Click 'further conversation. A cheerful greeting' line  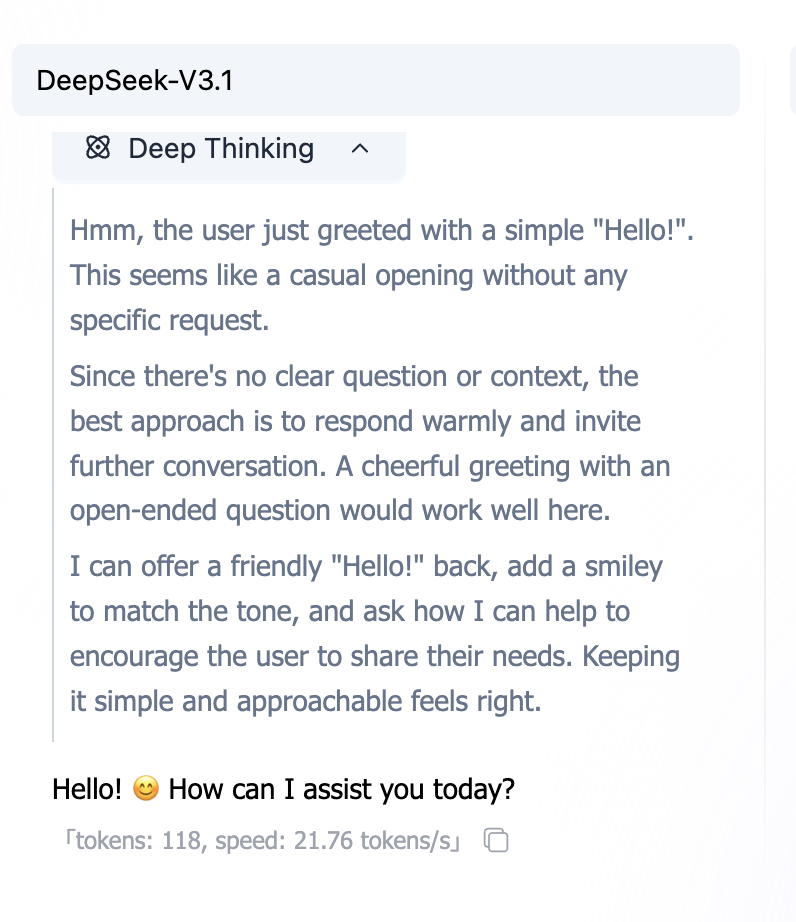[x=370, y=466]
